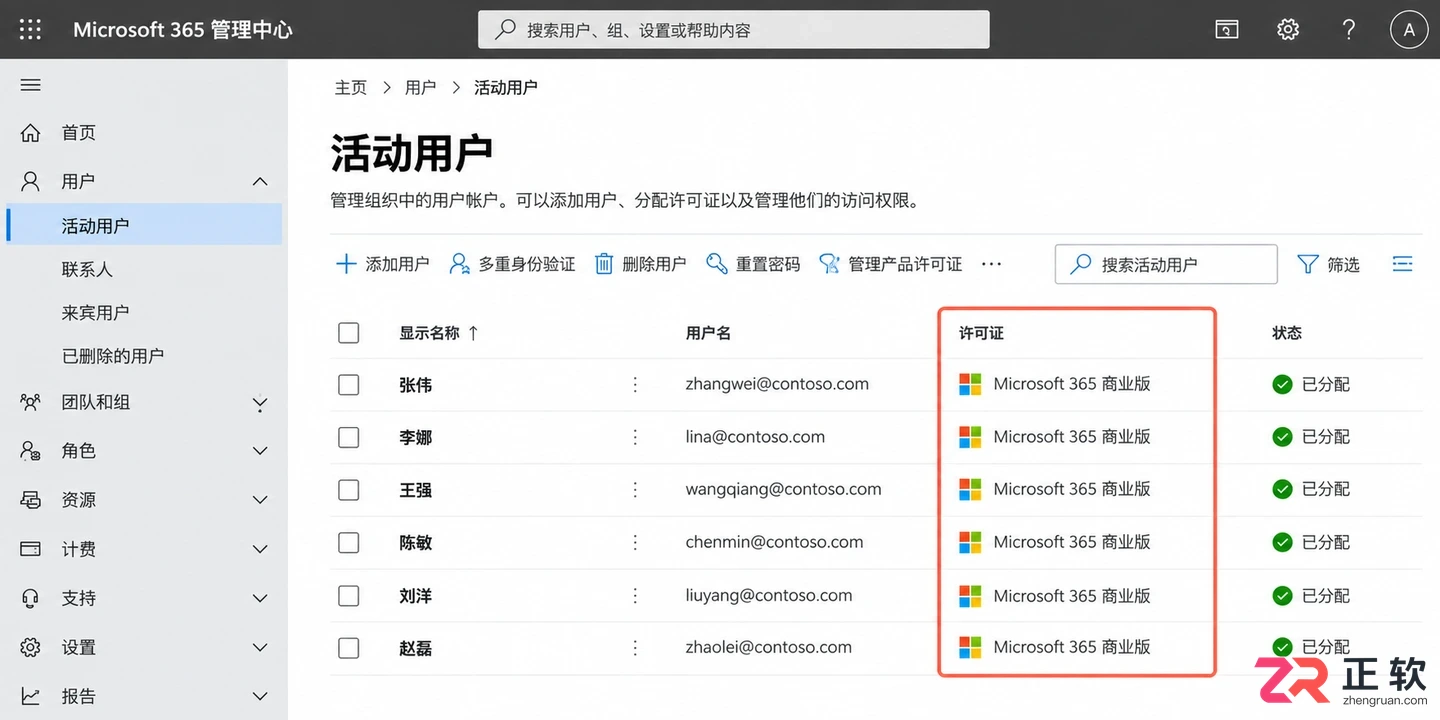This screenshot has height=720, width=1440.
Task: Click the headset icon beside 支持
Action: click(x=31, y=598)
